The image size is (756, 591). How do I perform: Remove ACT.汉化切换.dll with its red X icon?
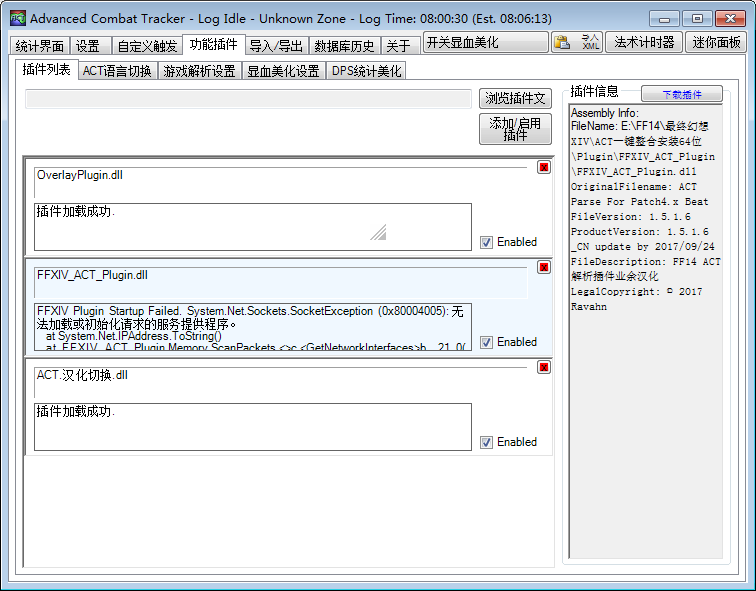(544, 367)
